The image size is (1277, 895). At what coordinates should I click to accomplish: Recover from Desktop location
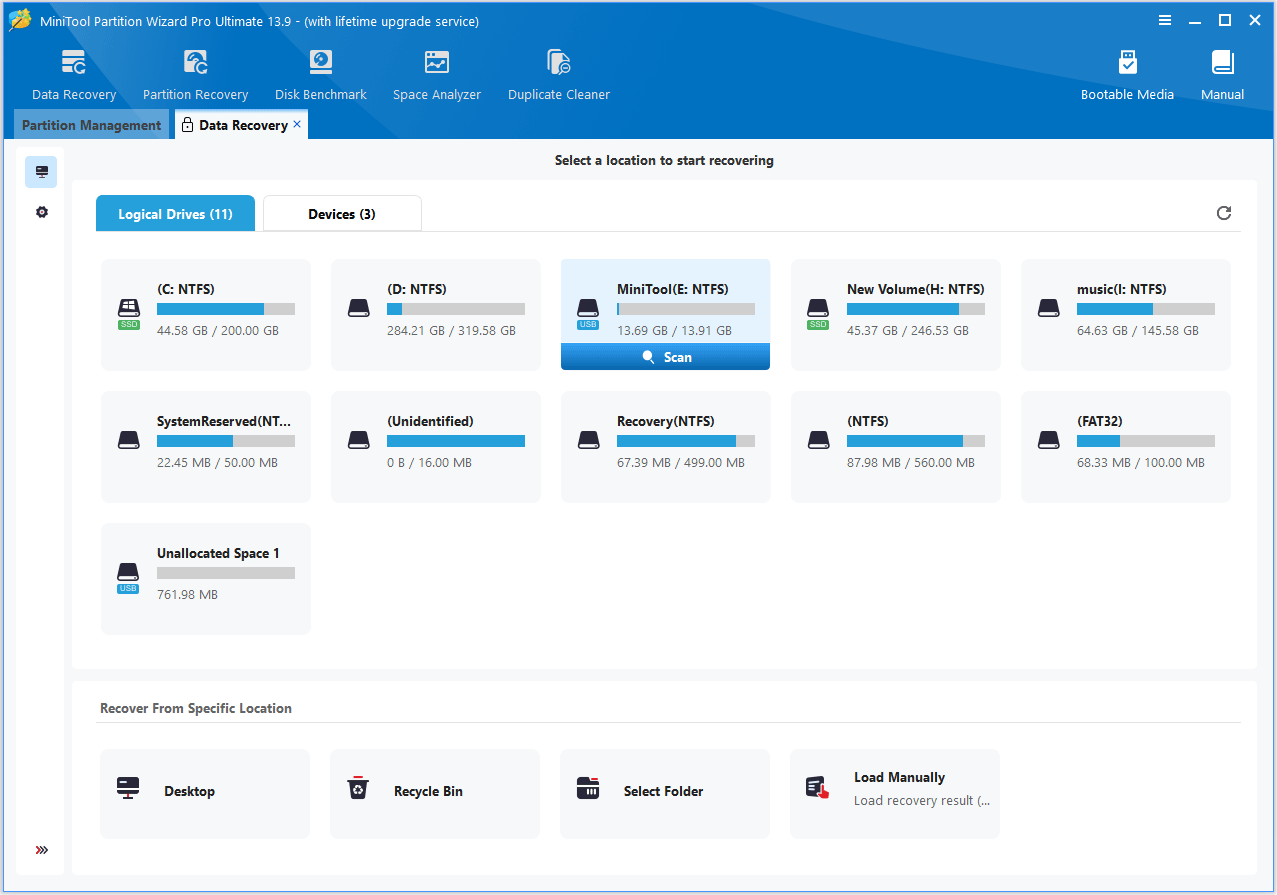point(205,793)
